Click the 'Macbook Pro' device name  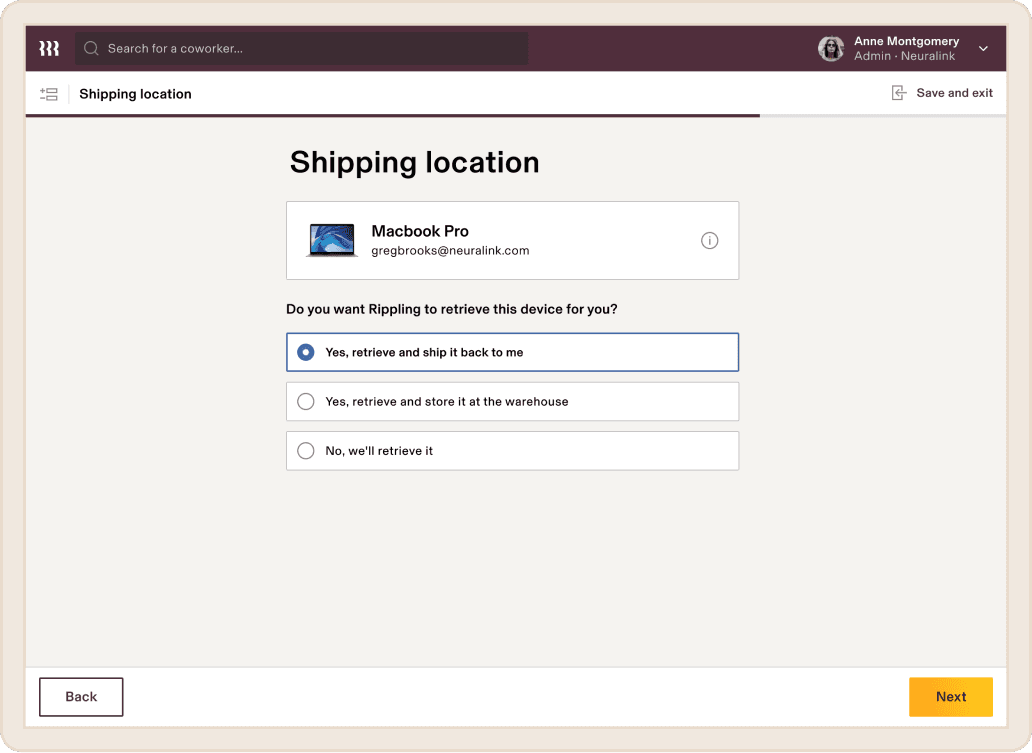click(420, 231)
